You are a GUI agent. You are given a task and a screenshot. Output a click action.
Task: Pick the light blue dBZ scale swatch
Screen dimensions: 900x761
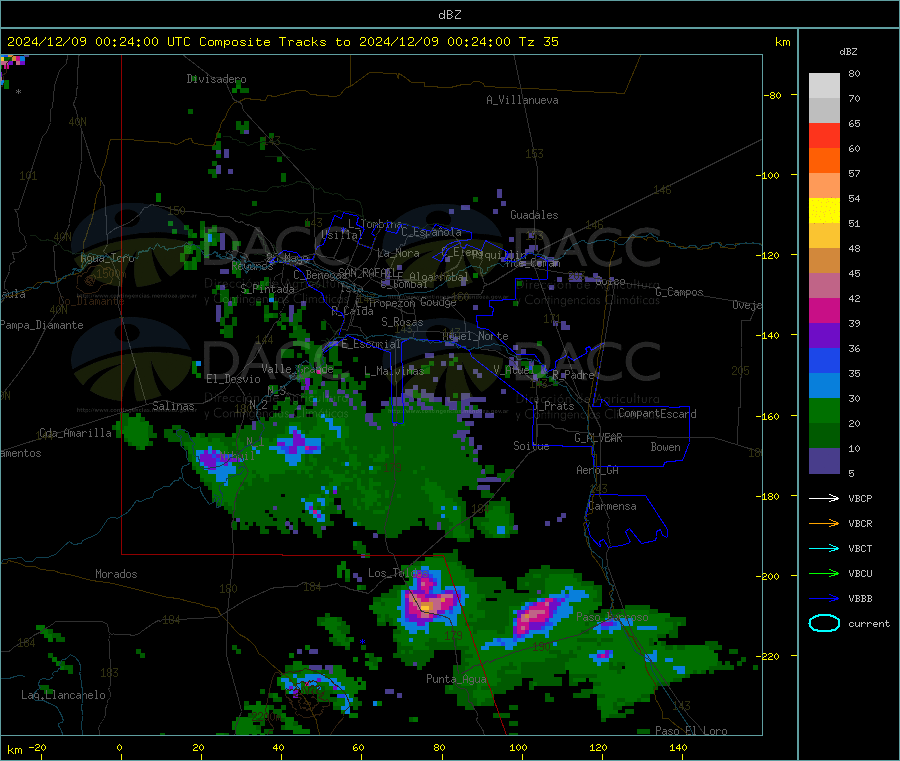[x=824, y=386]
